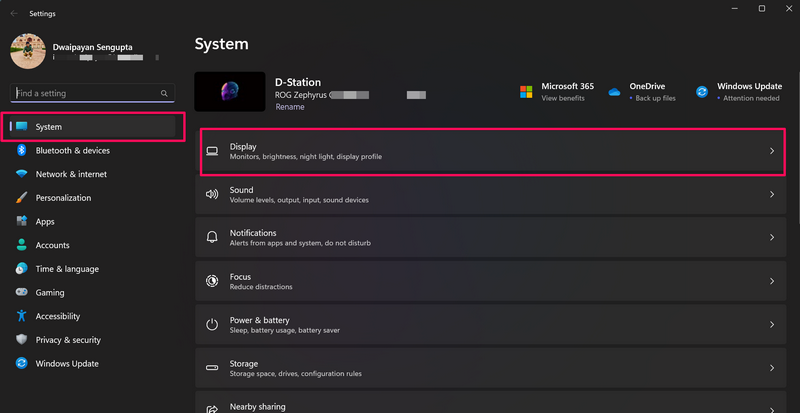Click the back arrow in the title bar
The height and width of the screenshot is (413, 800).
(x=14, y=13)
